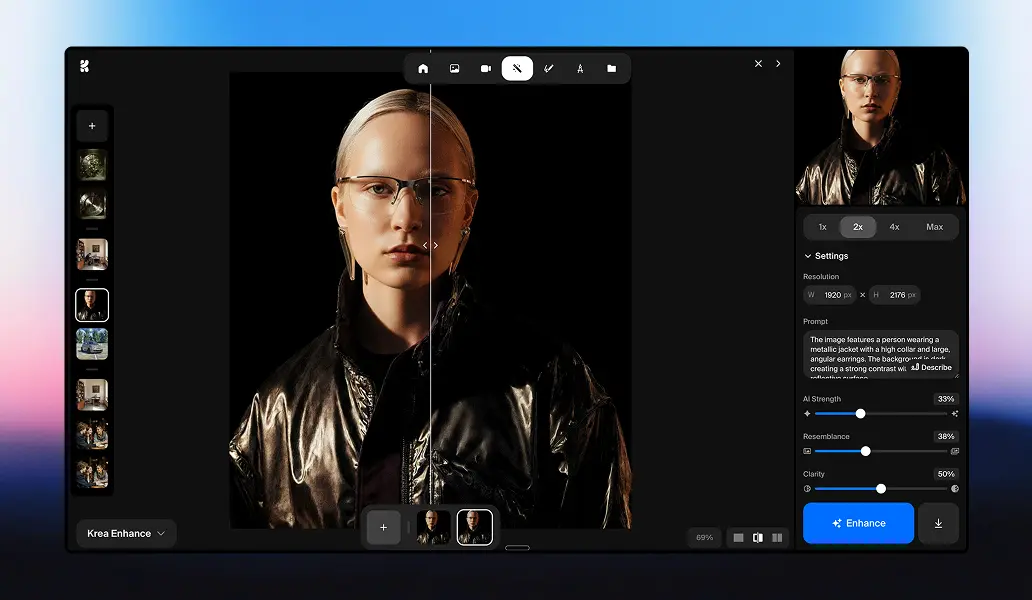Enable side-by-side view mode

click(777, 537)
